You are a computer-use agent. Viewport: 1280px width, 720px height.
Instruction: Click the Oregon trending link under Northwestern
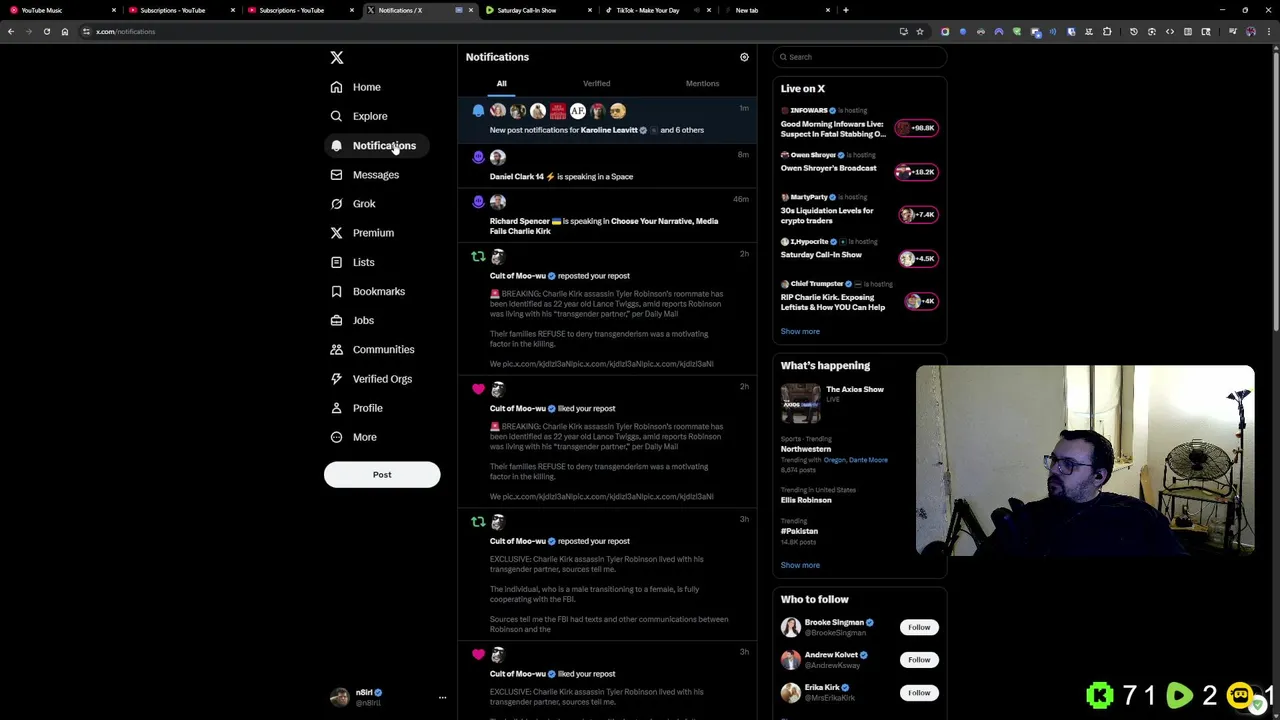point(835,460)
